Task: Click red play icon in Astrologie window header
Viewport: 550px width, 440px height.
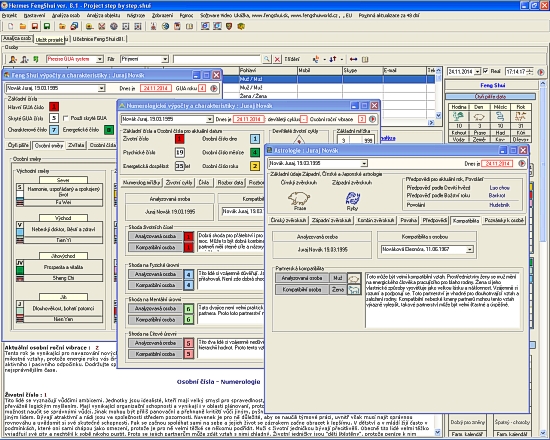Action: [522, 164]
